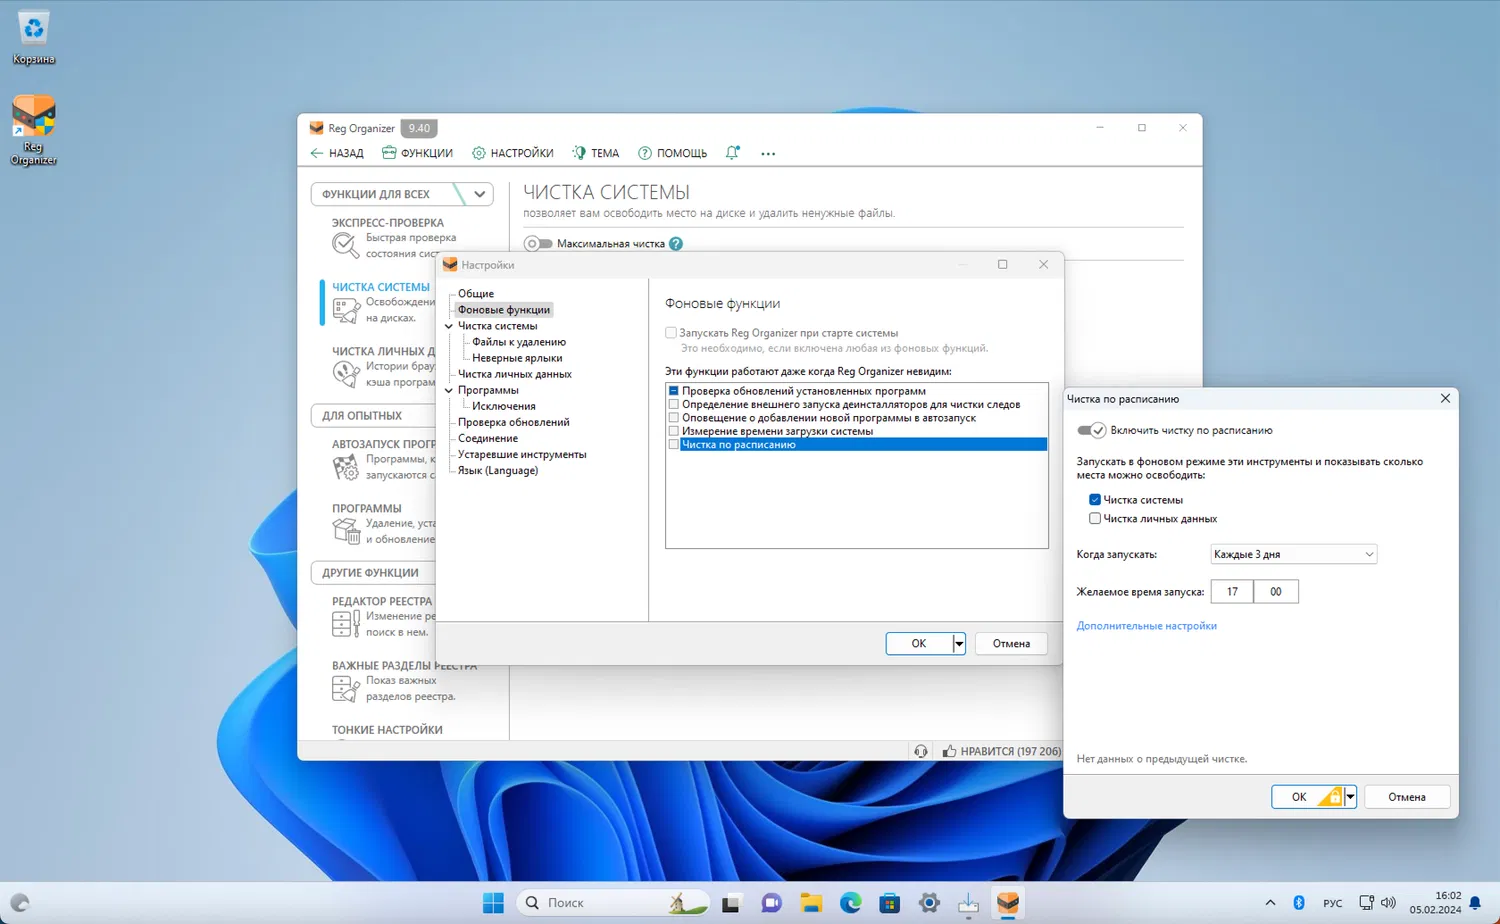
Task: Check Оповещение о добавлении новой программы в автозапуск
Action: (x=674, y=418)
